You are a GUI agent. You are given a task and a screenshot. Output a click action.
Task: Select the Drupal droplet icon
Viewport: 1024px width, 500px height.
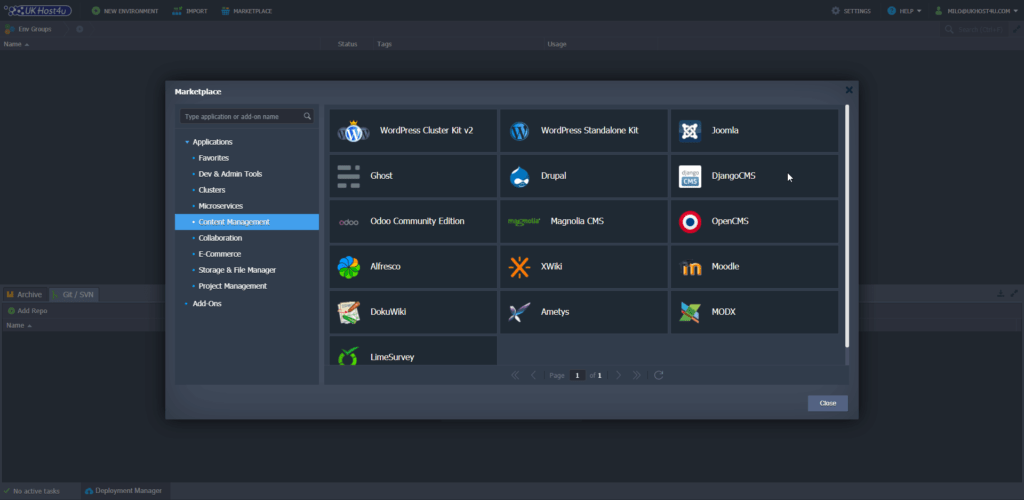pyautogui.click(x=519, y=176)
